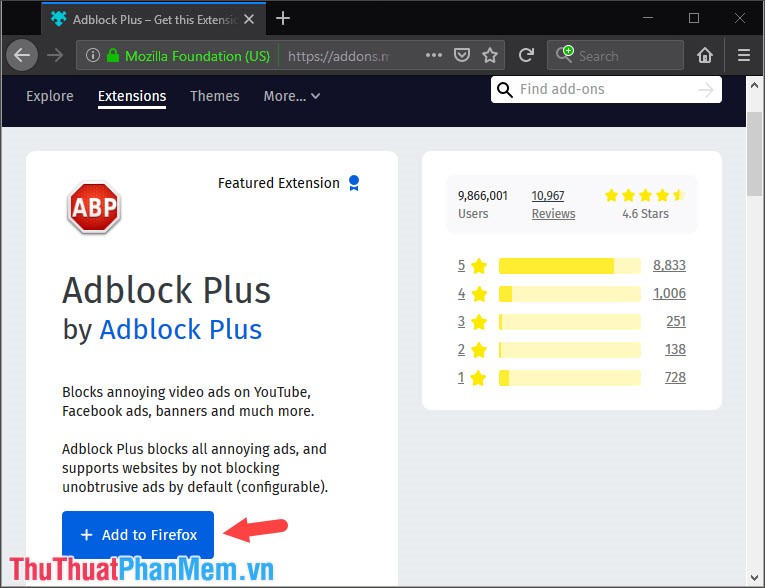The height and width of the screenshot is (588, 765).
Task: Minimize the Firefox window
Action: coord(648,18)
